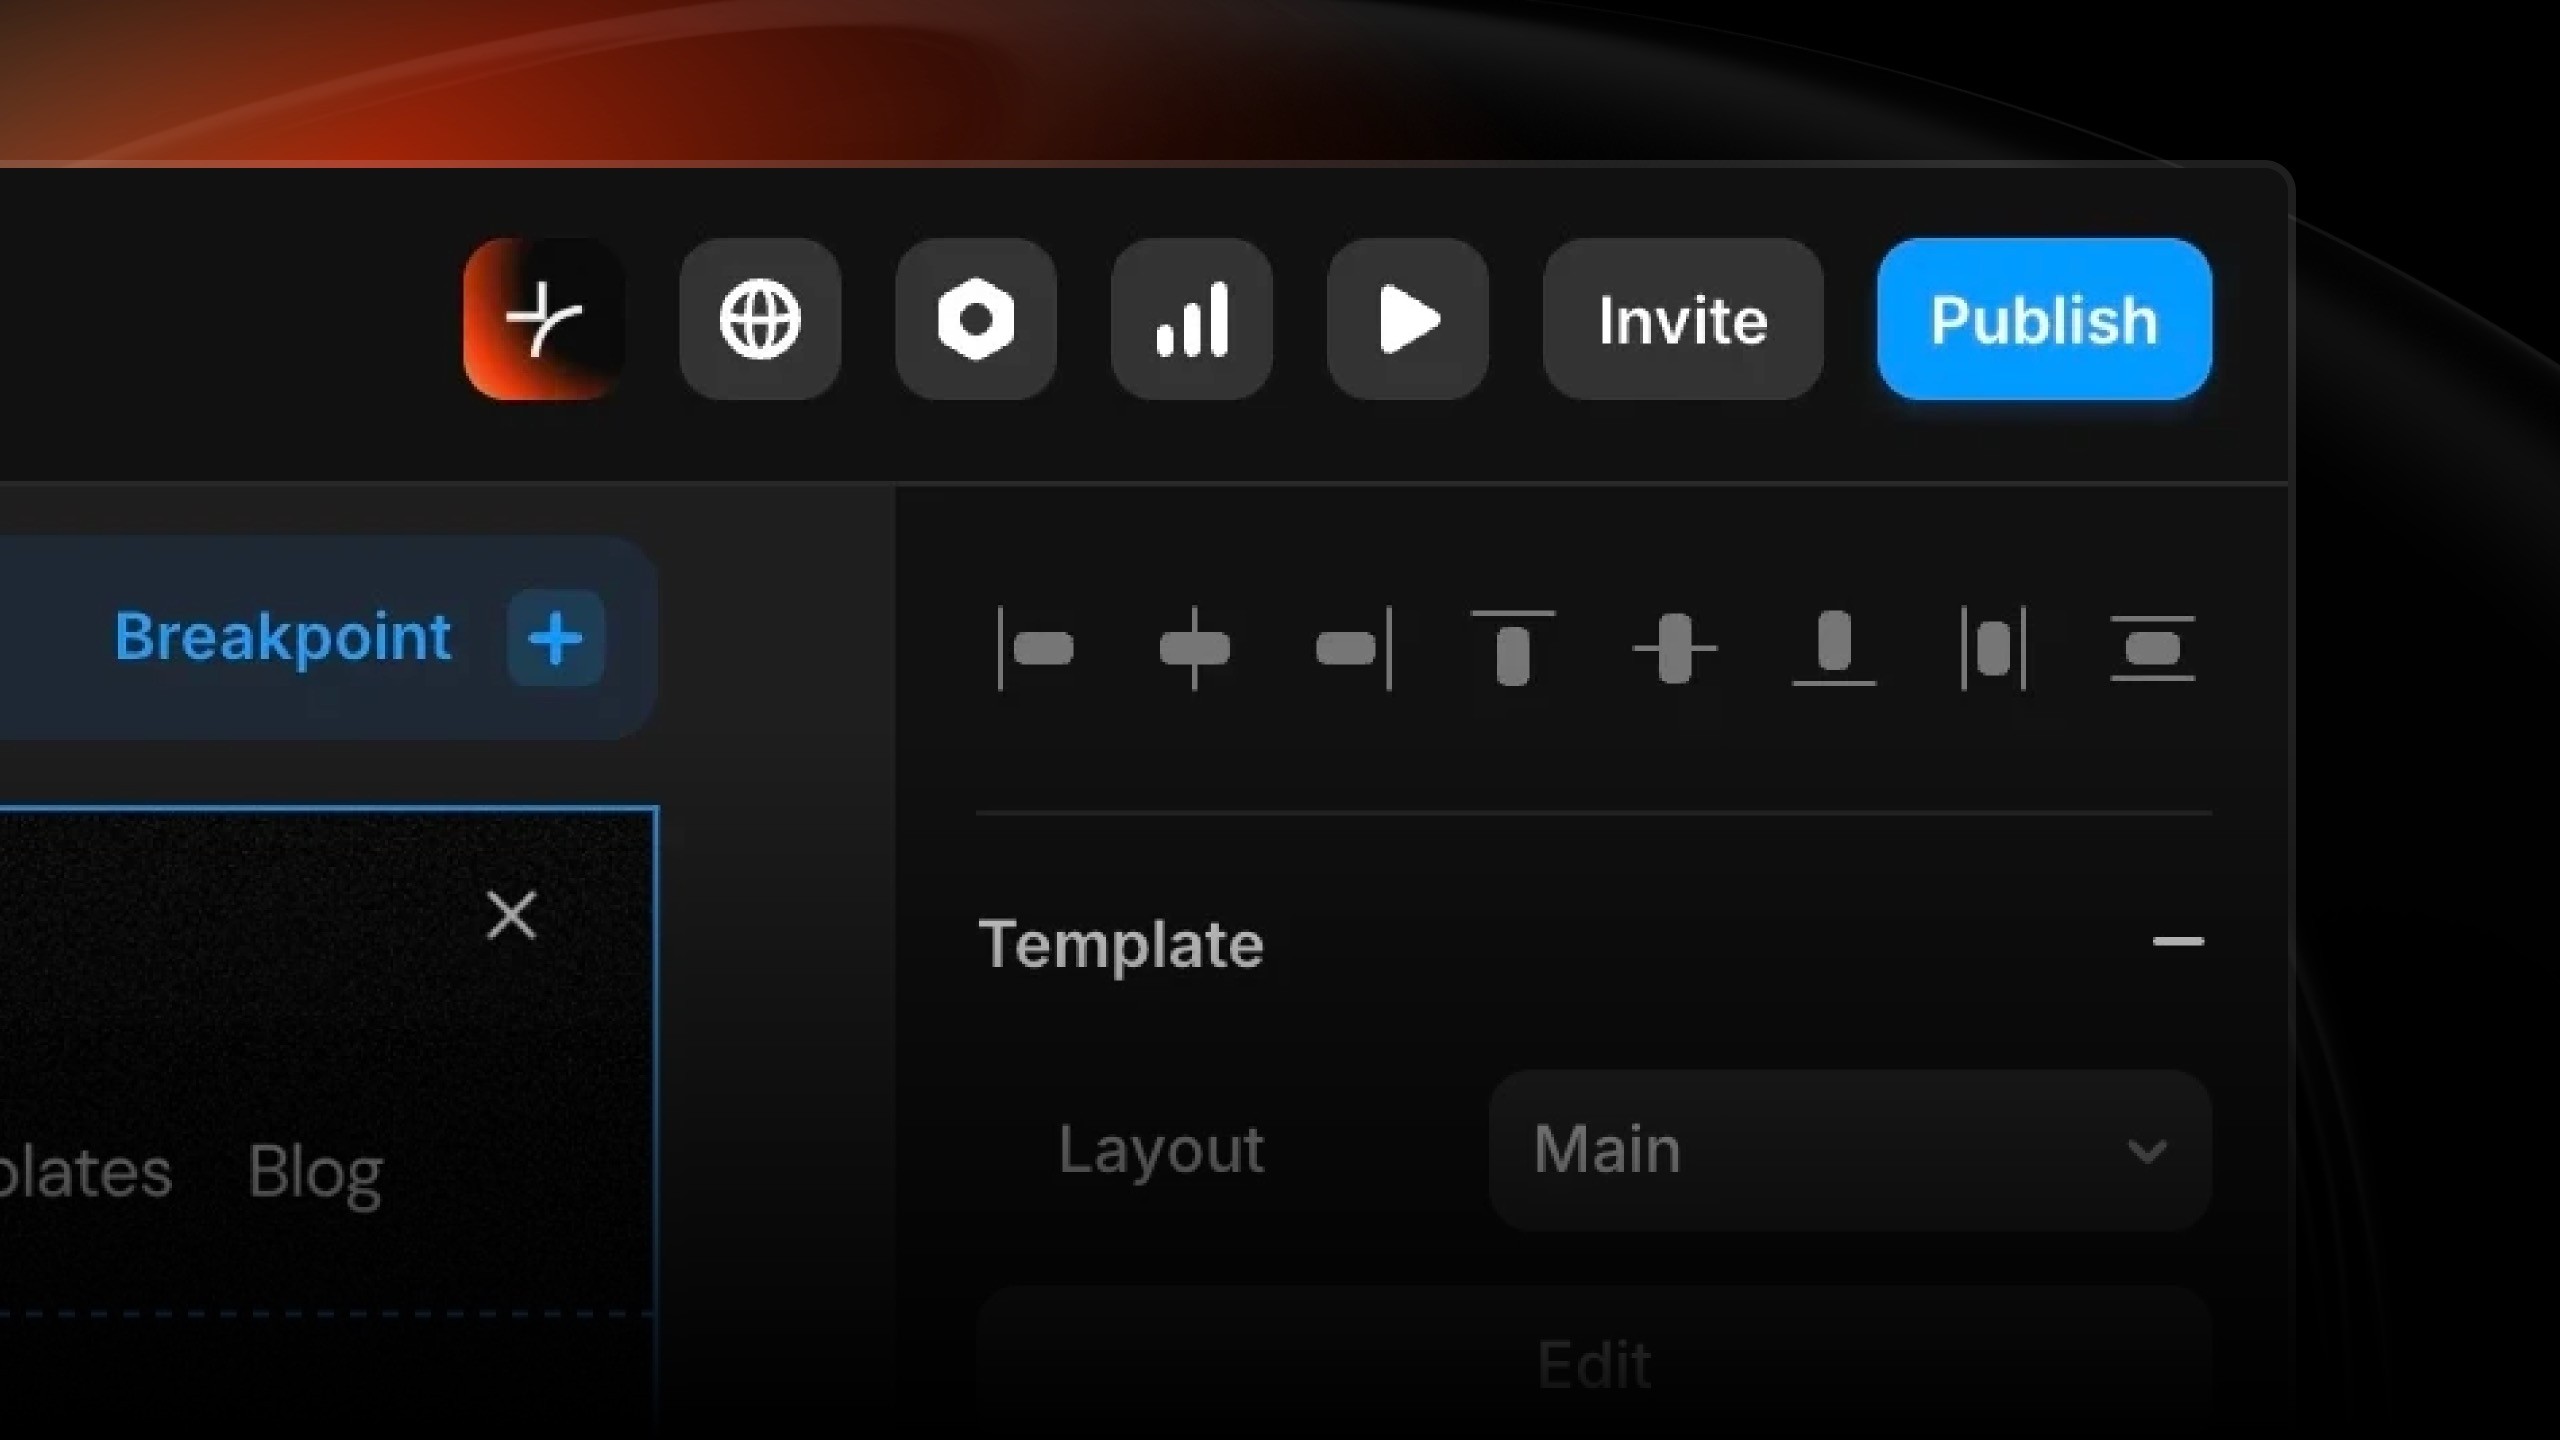Align selection to bottom edge
The width and height of the screenshot is (2560, 1440).
coord(1833,648)
